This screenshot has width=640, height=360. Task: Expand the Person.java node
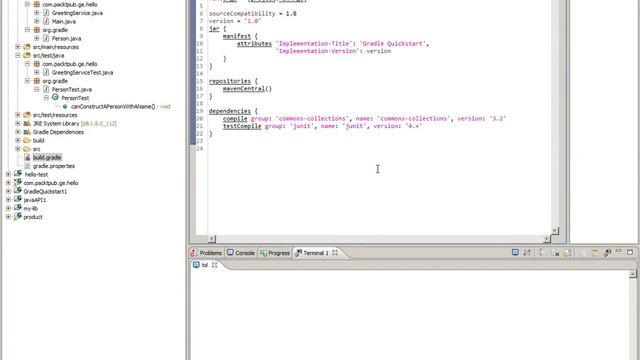[37, 38]
